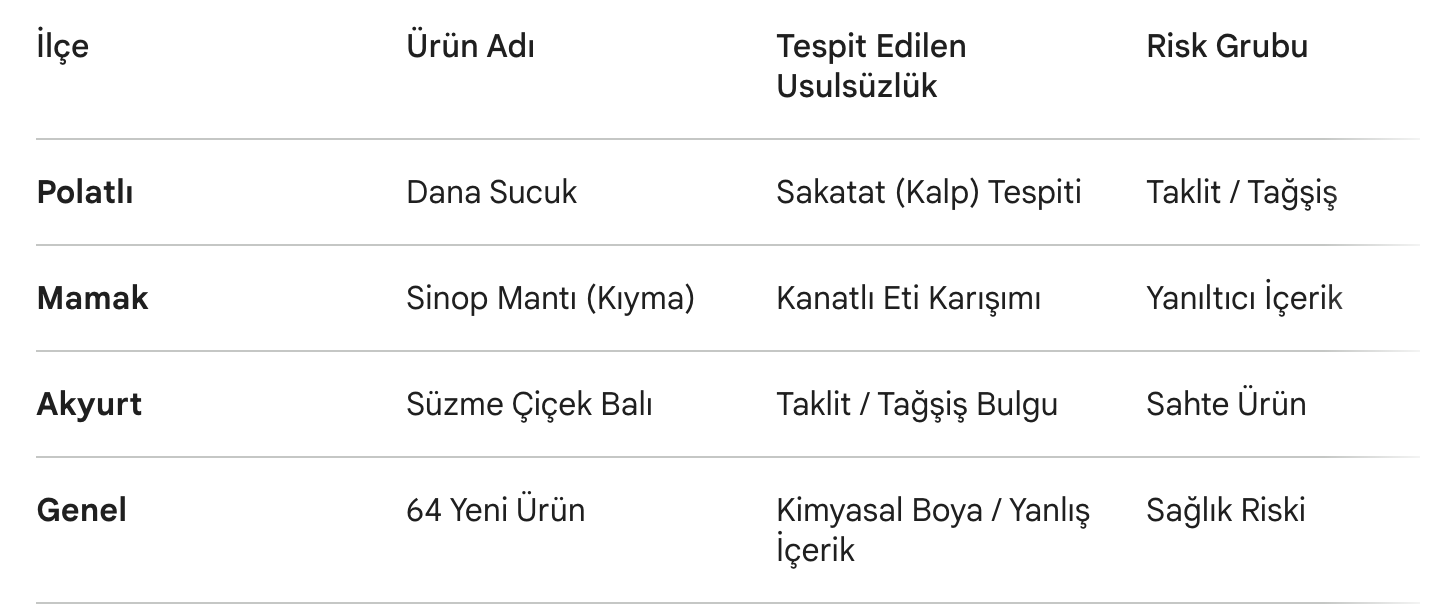Image resolution: width=1456 pixels, height=614 pixels.
Task: Click the Risk Grubu column header
Action: (x=1227, y=47)
